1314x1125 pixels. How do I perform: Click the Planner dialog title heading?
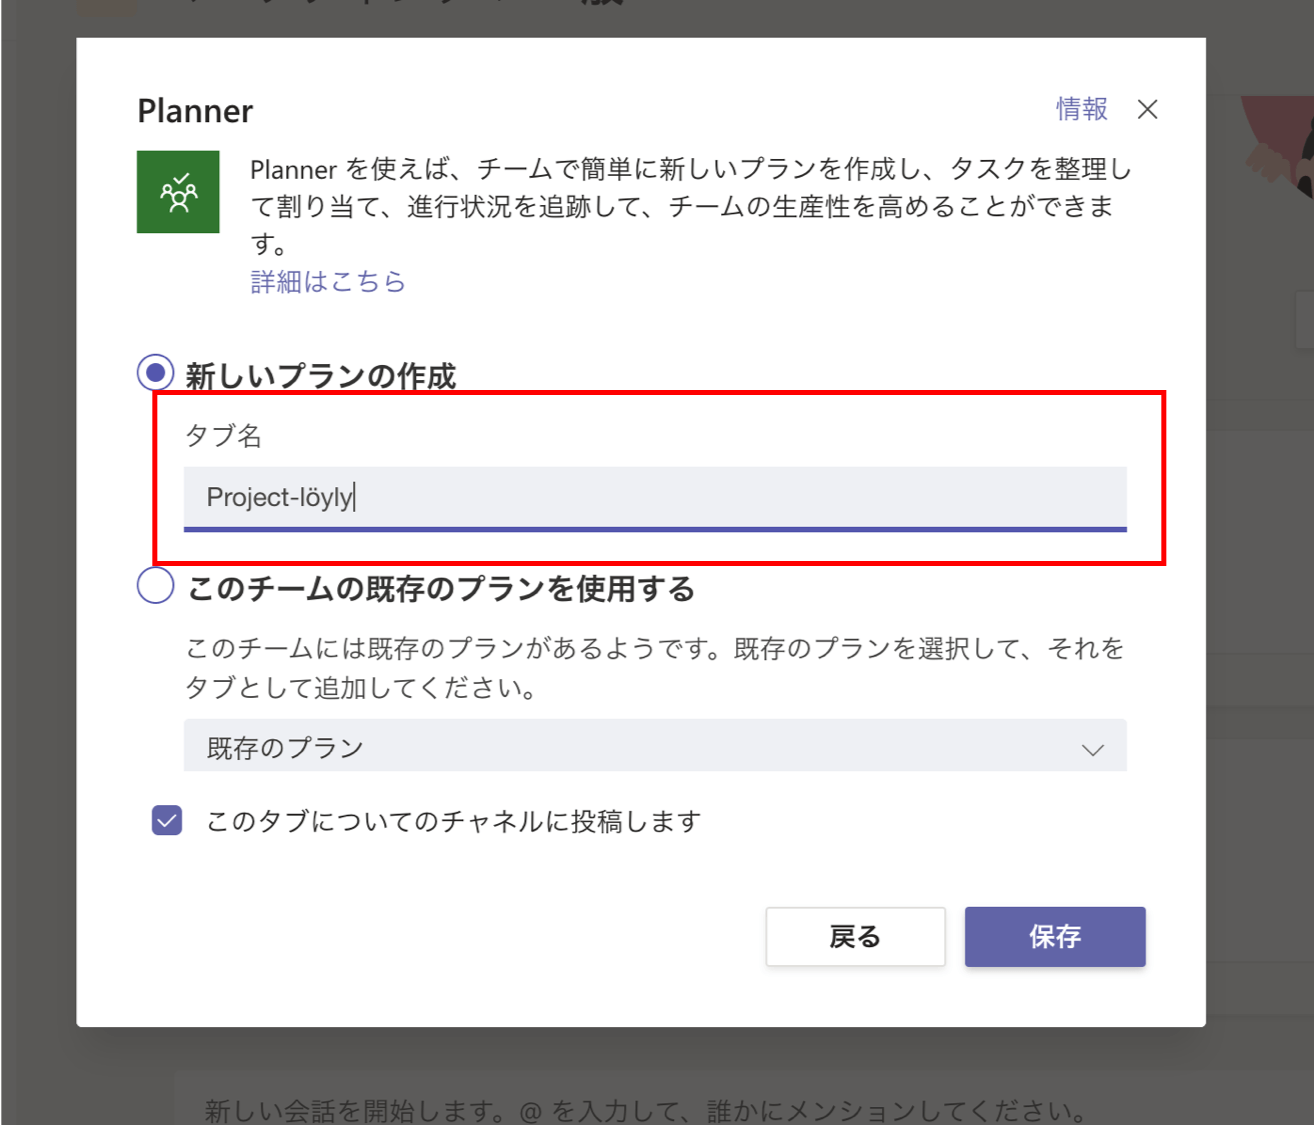(x=195, y=111)
